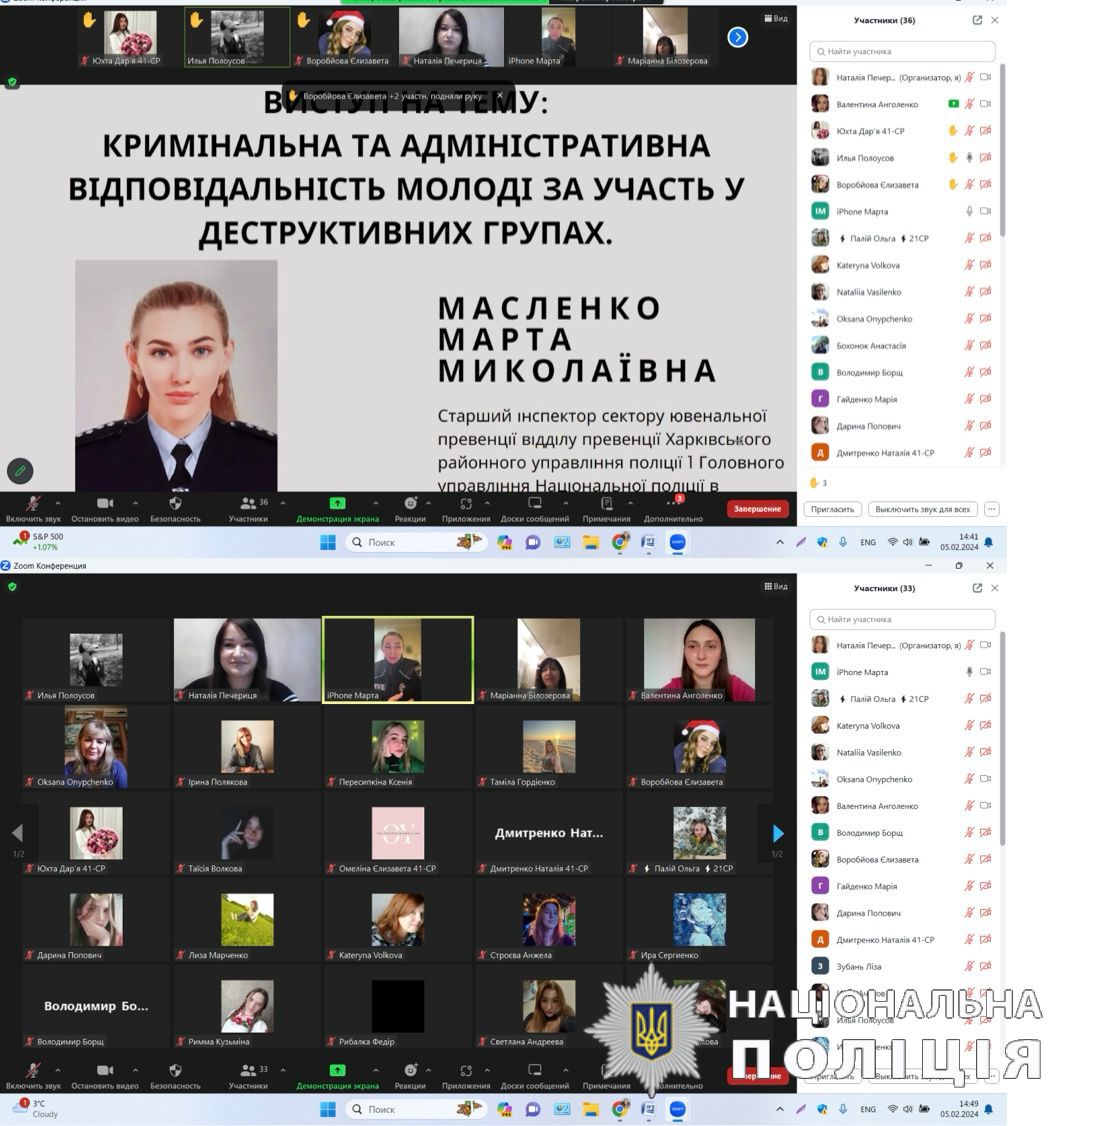Select Наталія Печериця tile in gallery view
Viewport: 1100px width, 1126px height.
pyautogui.click(x=247, y=659)
